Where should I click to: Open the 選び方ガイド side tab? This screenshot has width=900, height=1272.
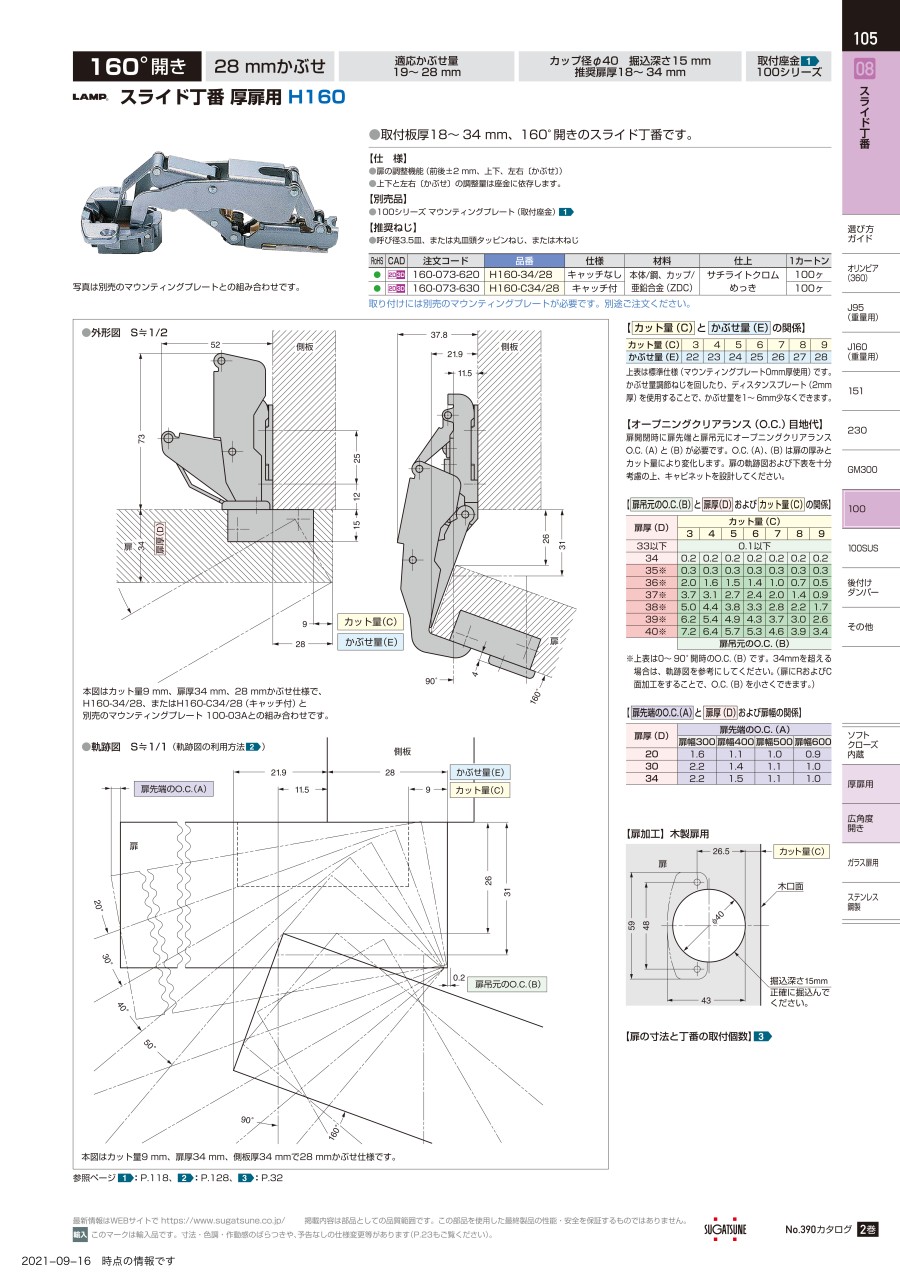coord(861,233)
